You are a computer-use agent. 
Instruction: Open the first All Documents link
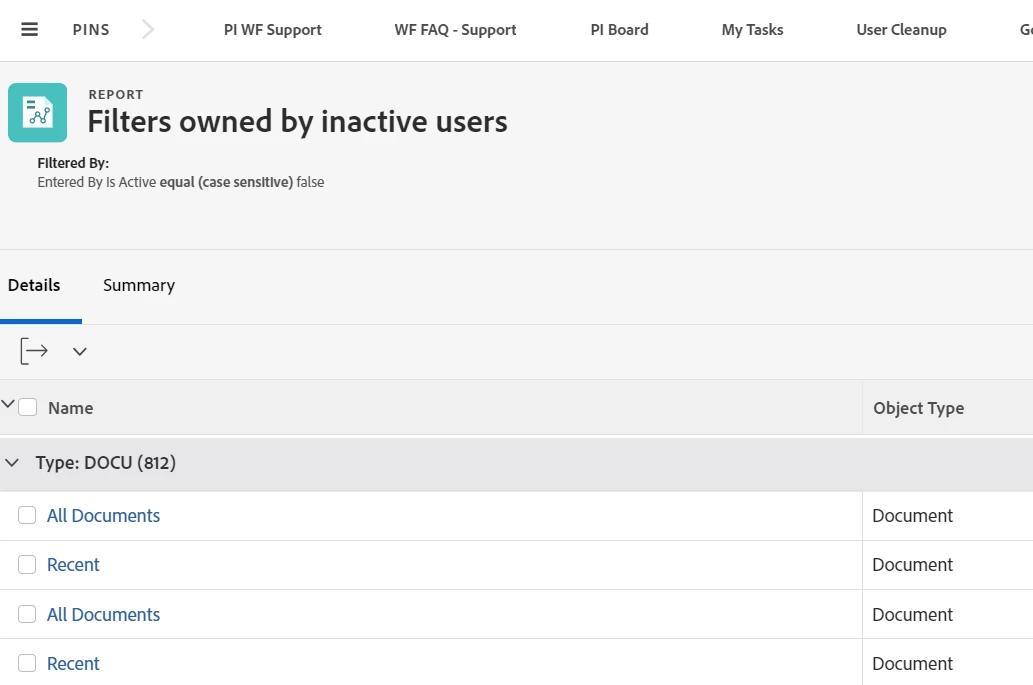[103, 515]
